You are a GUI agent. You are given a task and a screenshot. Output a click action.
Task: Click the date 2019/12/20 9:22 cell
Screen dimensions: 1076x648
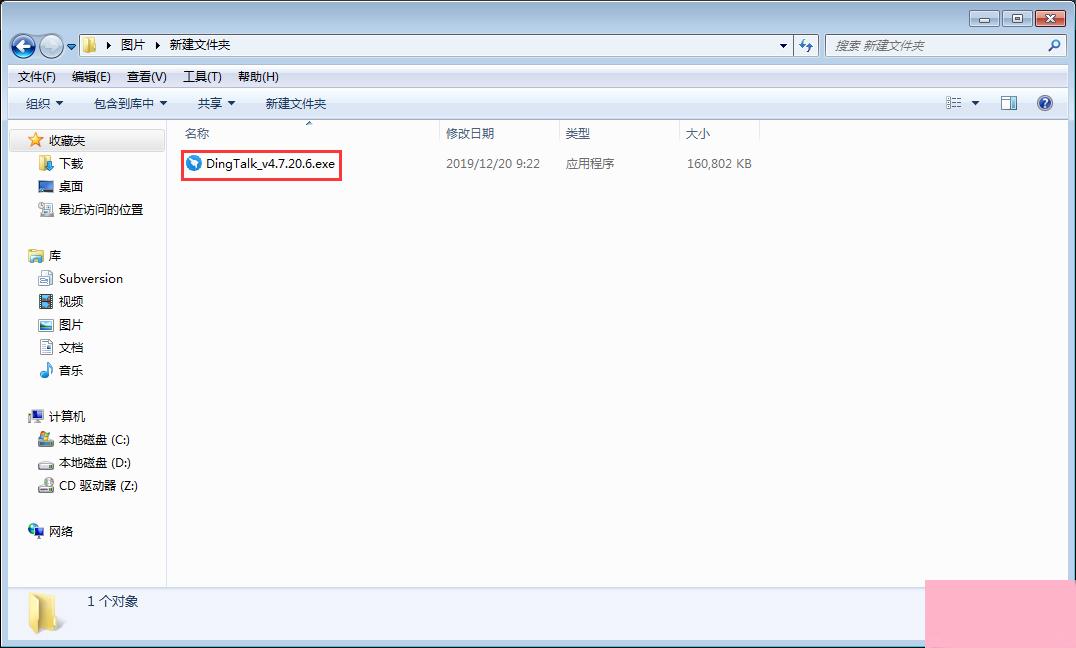493,163
